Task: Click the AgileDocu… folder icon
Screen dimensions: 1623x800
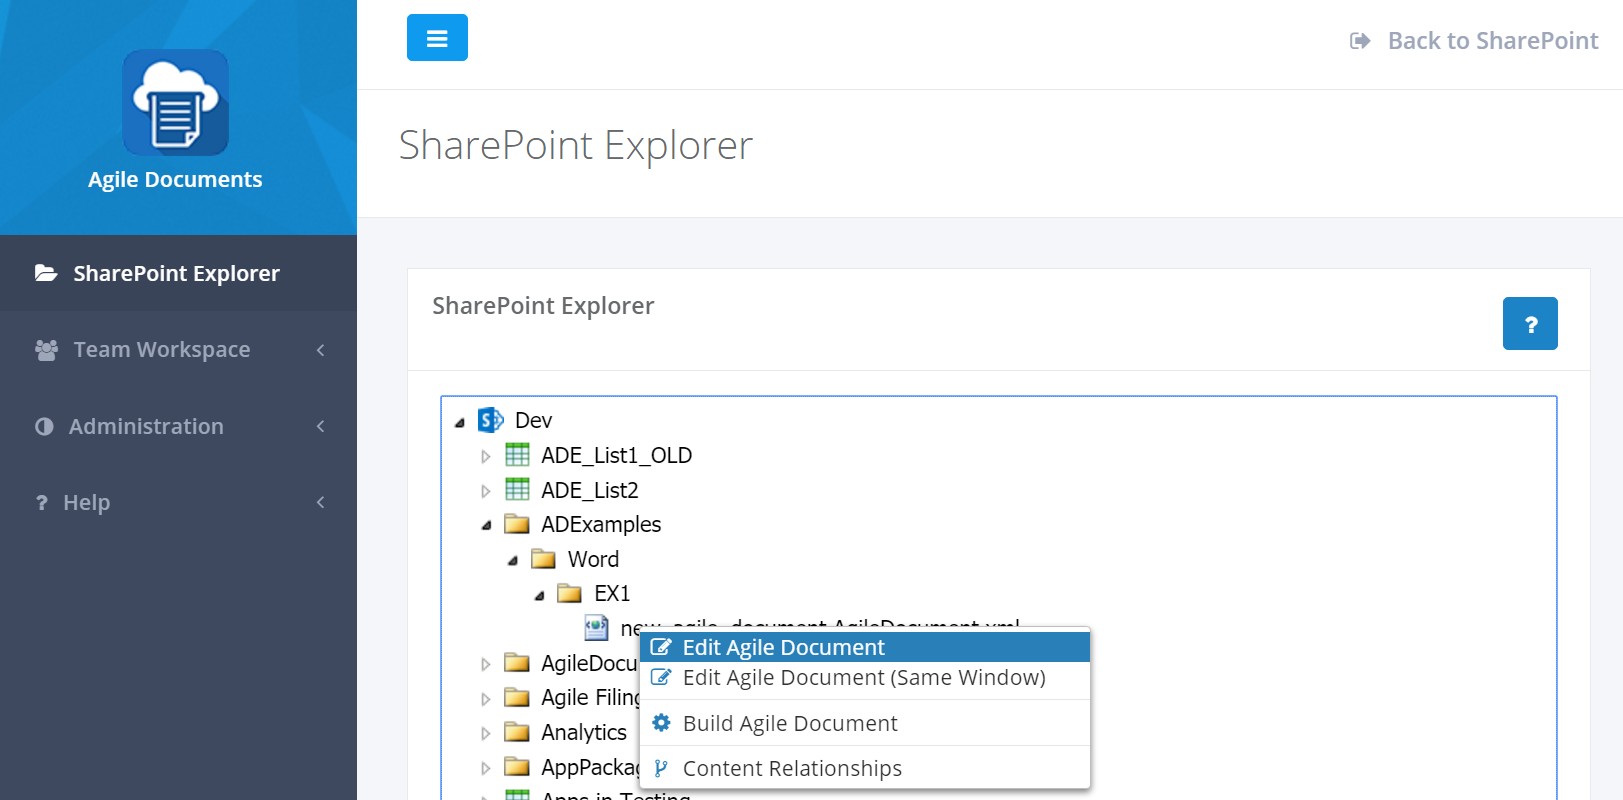Action: click(517, 662)
